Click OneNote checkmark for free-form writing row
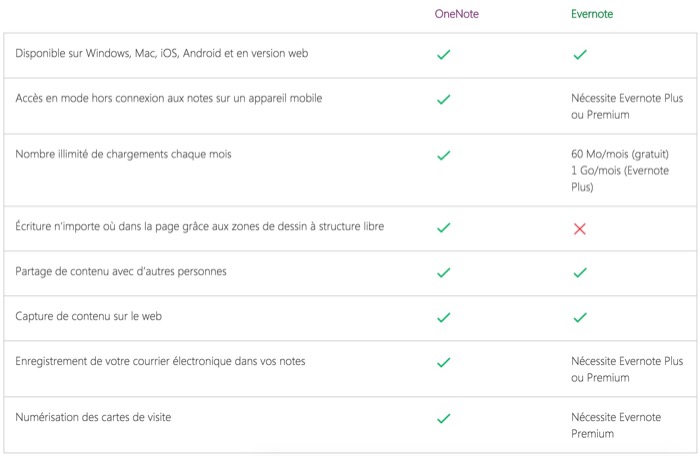Screen dimensions: 700x456 click(x=443, y=228)
